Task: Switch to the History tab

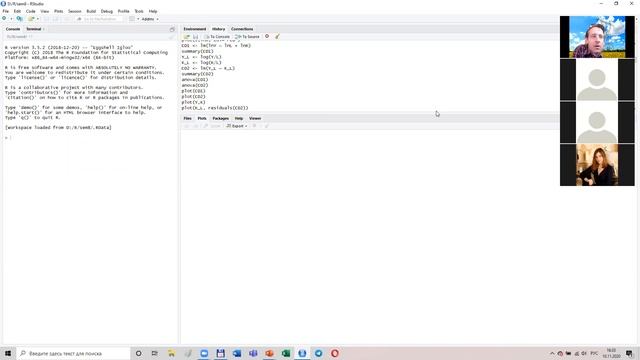Action: pyautogui.click(x=218, y=29)
